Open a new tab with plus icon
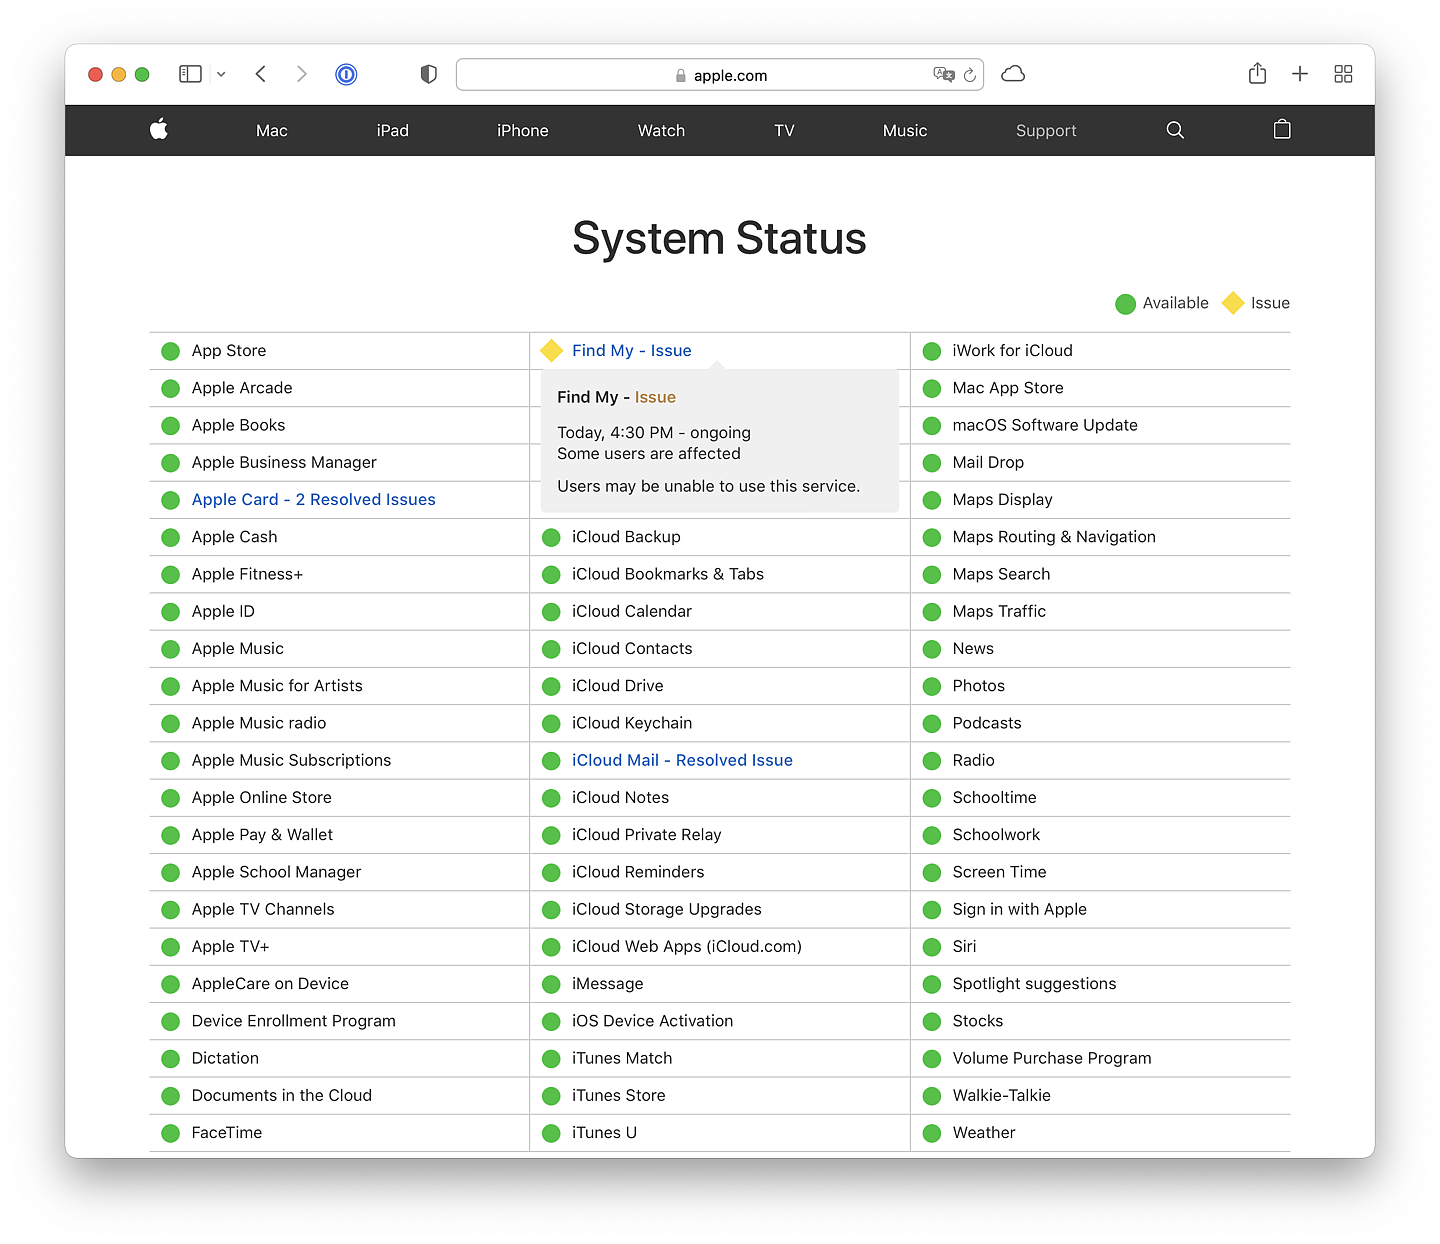Image resolution: width=1440 pixels, height=1244 pixels. tap(1300, 74)
